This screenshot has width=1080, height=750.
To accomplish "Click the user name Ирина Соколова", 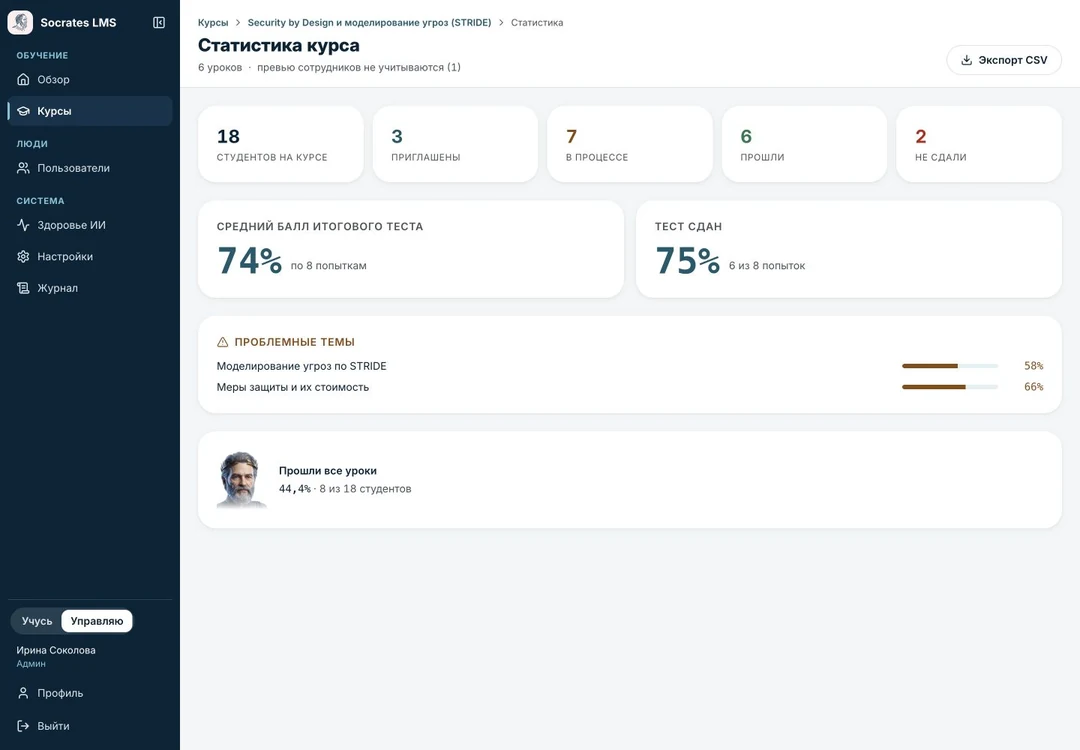I will pos(56,650).
